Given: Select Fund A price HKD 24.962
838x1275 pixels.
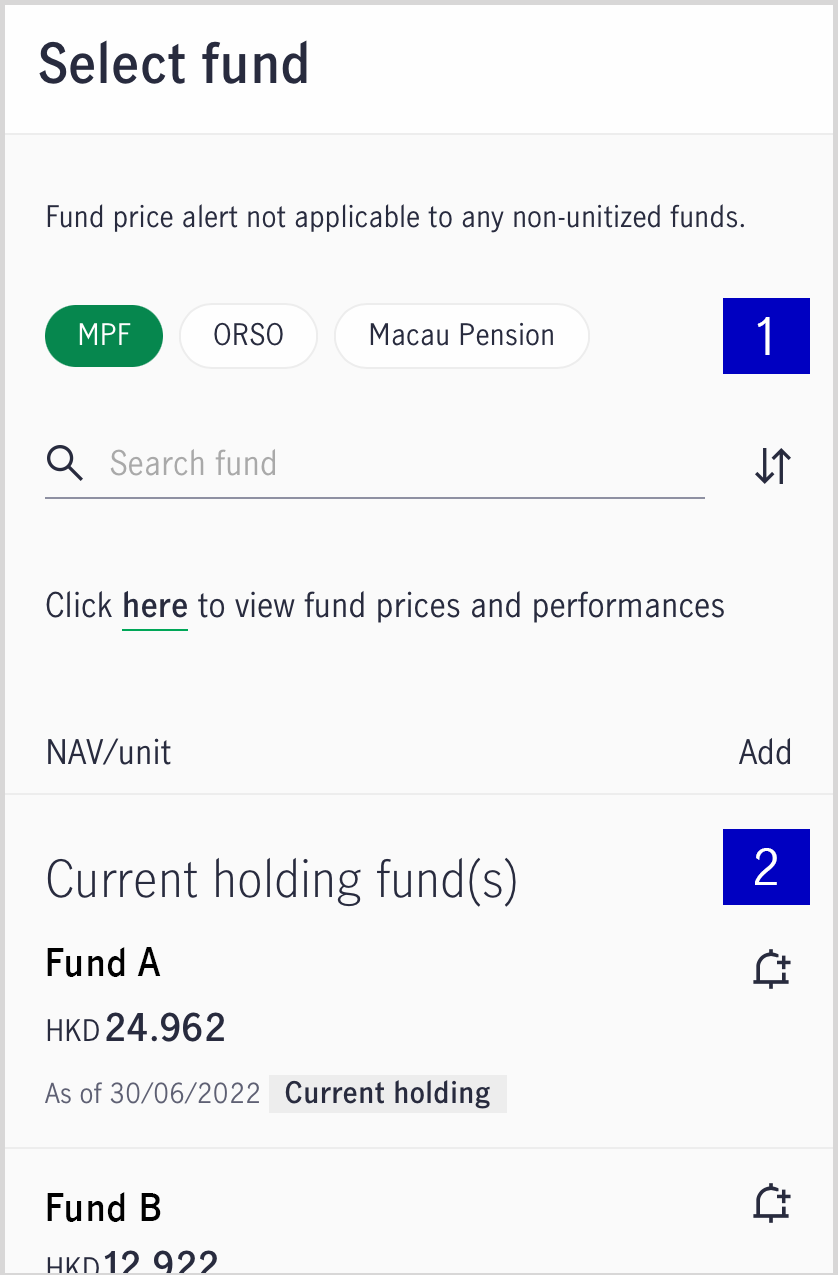Looking at the screenshot, I should pos(136,1028).
